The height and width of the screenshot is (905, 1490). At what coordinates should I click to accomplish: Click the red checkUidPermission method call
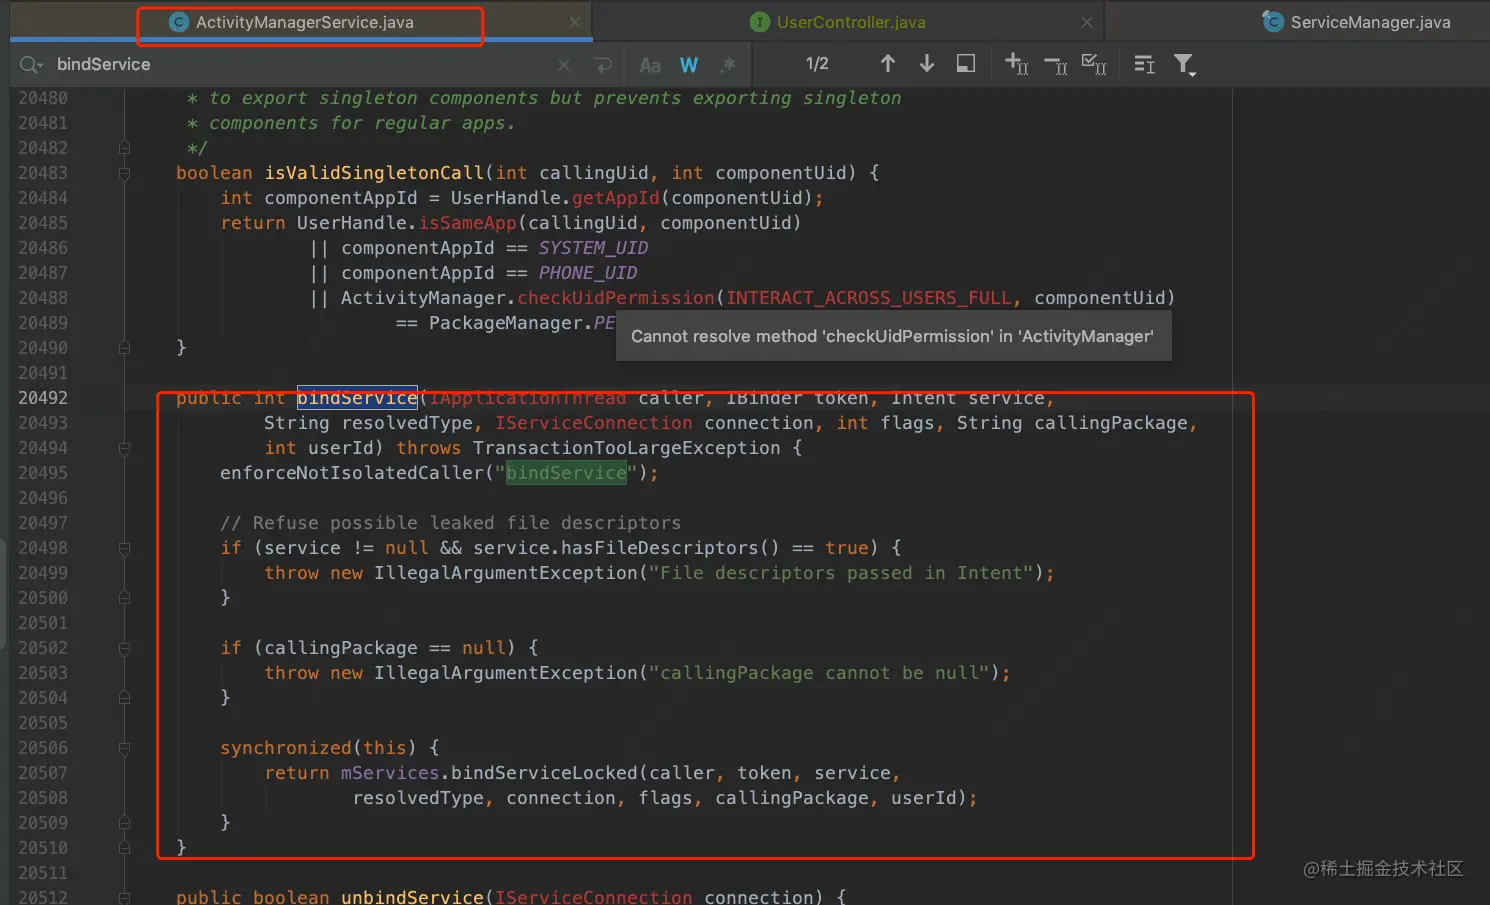pyautogui.click(x=616, y=298)
